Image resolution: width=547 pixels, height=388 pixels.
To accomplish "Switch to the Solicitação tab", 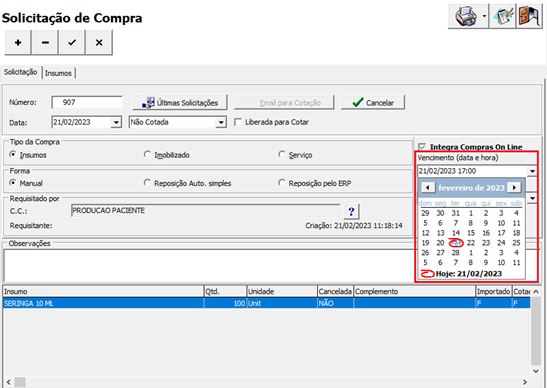I will 21,72.
